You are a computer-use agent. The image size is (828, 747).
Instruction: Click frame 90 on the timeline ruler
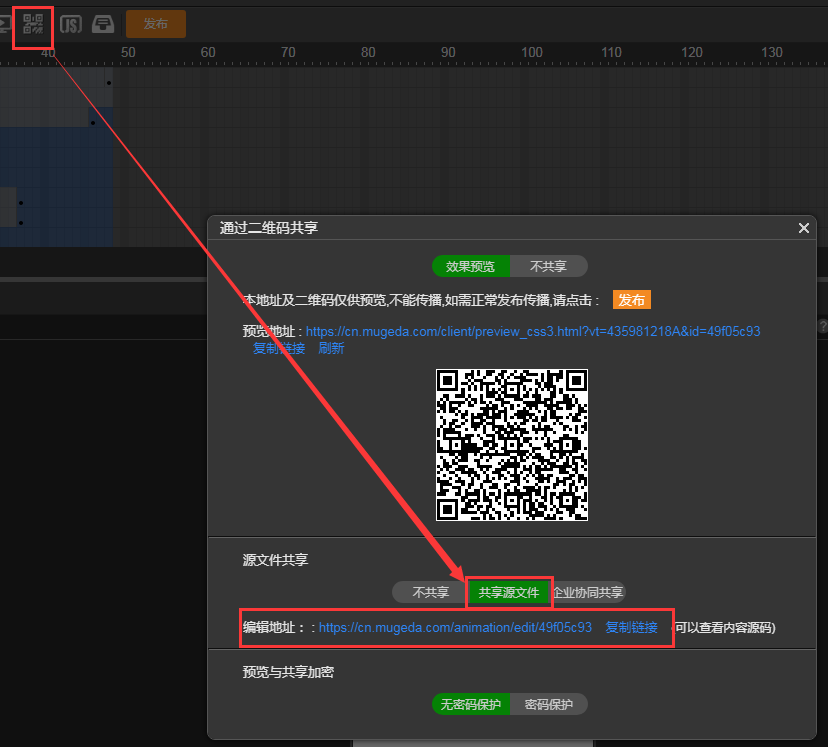tap(448, 52)
